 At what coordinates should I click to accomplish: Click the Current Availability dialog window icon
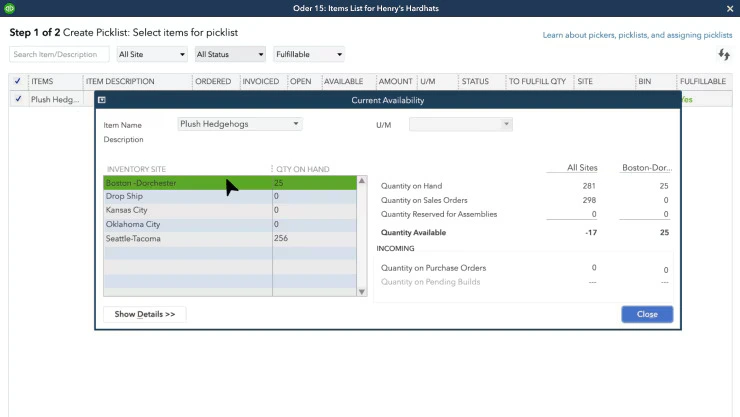coord(102,100)
